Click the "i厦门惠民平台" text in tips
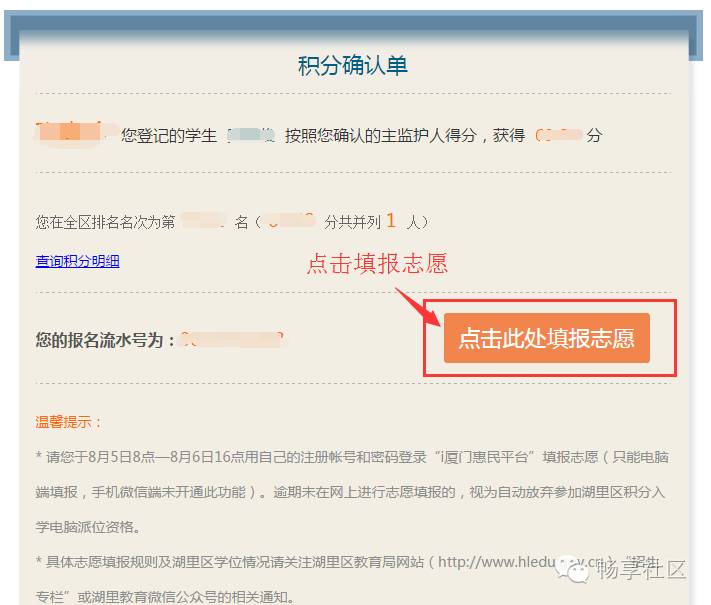711x605 pixels. [484, 457]
